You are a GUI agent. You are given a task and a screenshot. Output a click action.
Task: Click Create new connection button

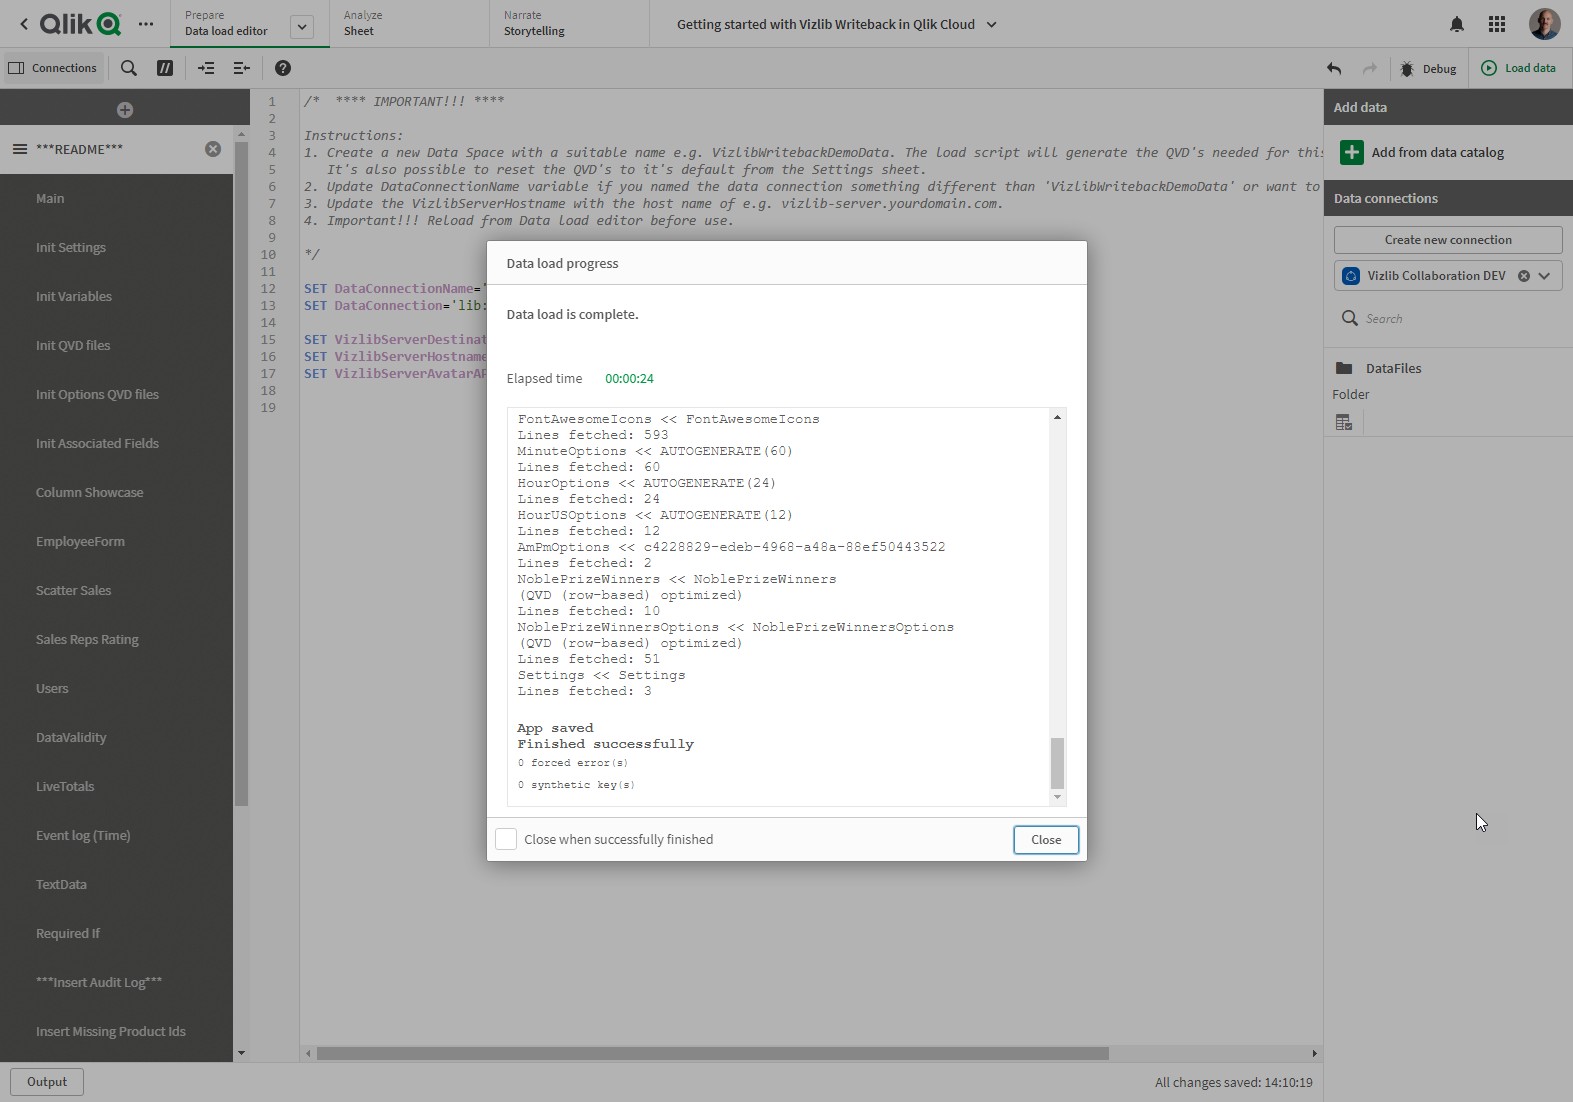tap(1448, 240)
